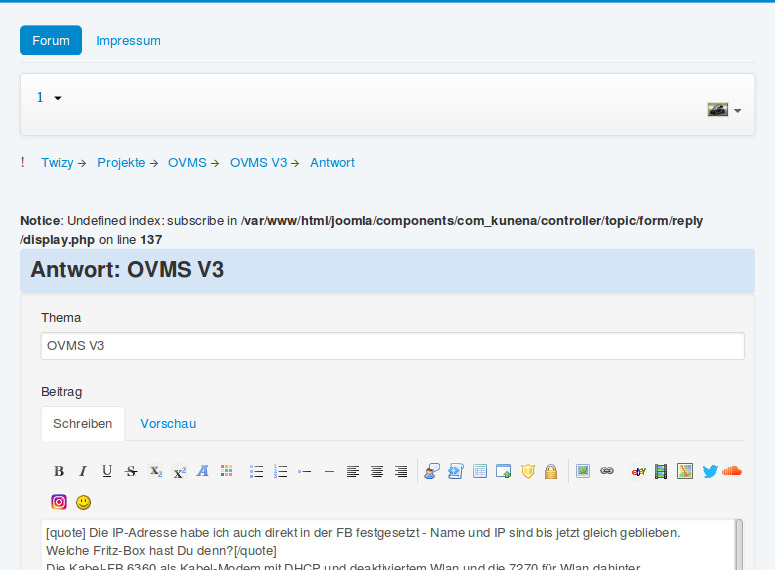Click the Instagram icon in toolbar
Image resolution: width=775 pixels, height=570 pixels.
click(x=60, y=502)
